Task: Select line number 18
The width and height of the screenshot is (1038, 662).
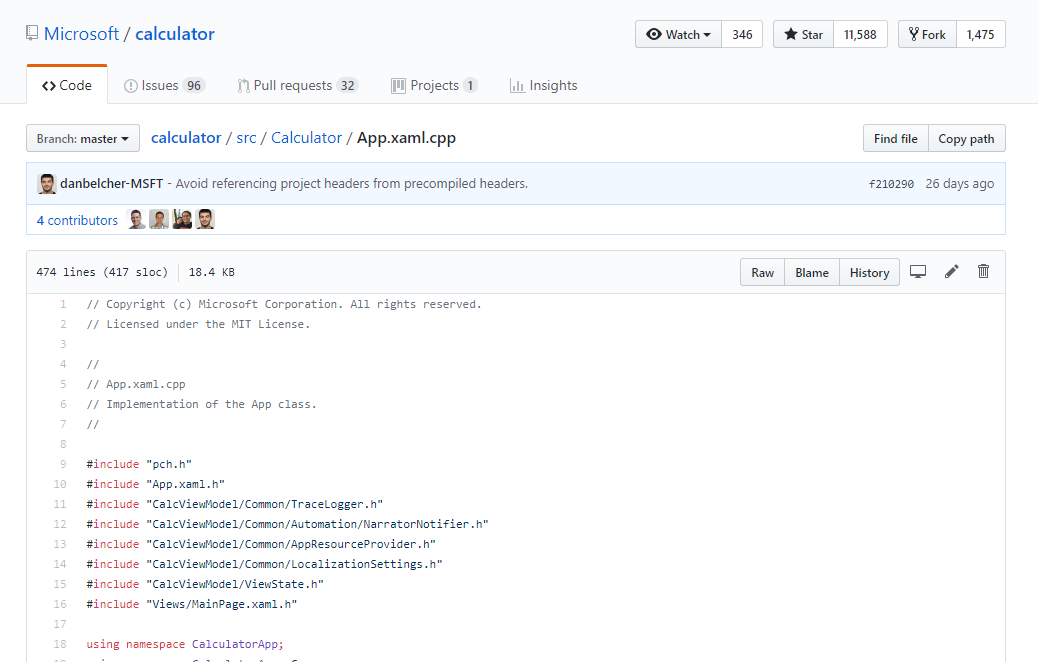Action: [60, 643]
